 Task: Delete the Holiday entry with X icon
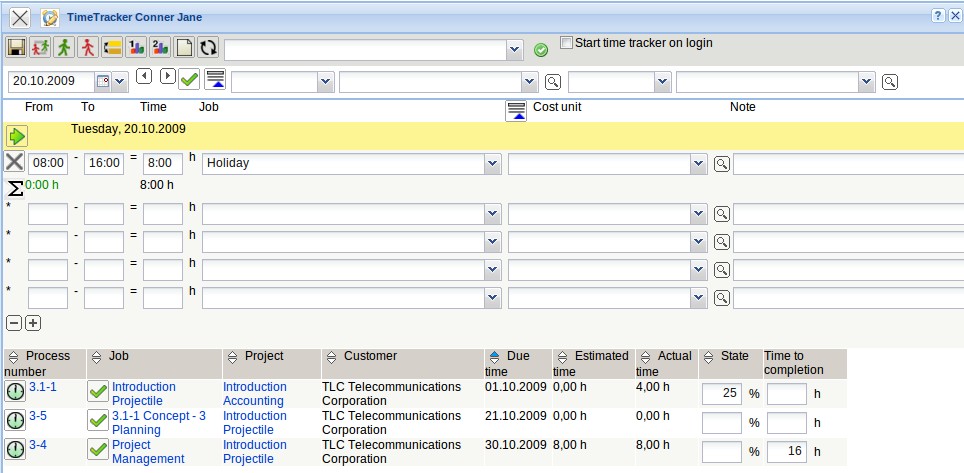tap(15, 162)
